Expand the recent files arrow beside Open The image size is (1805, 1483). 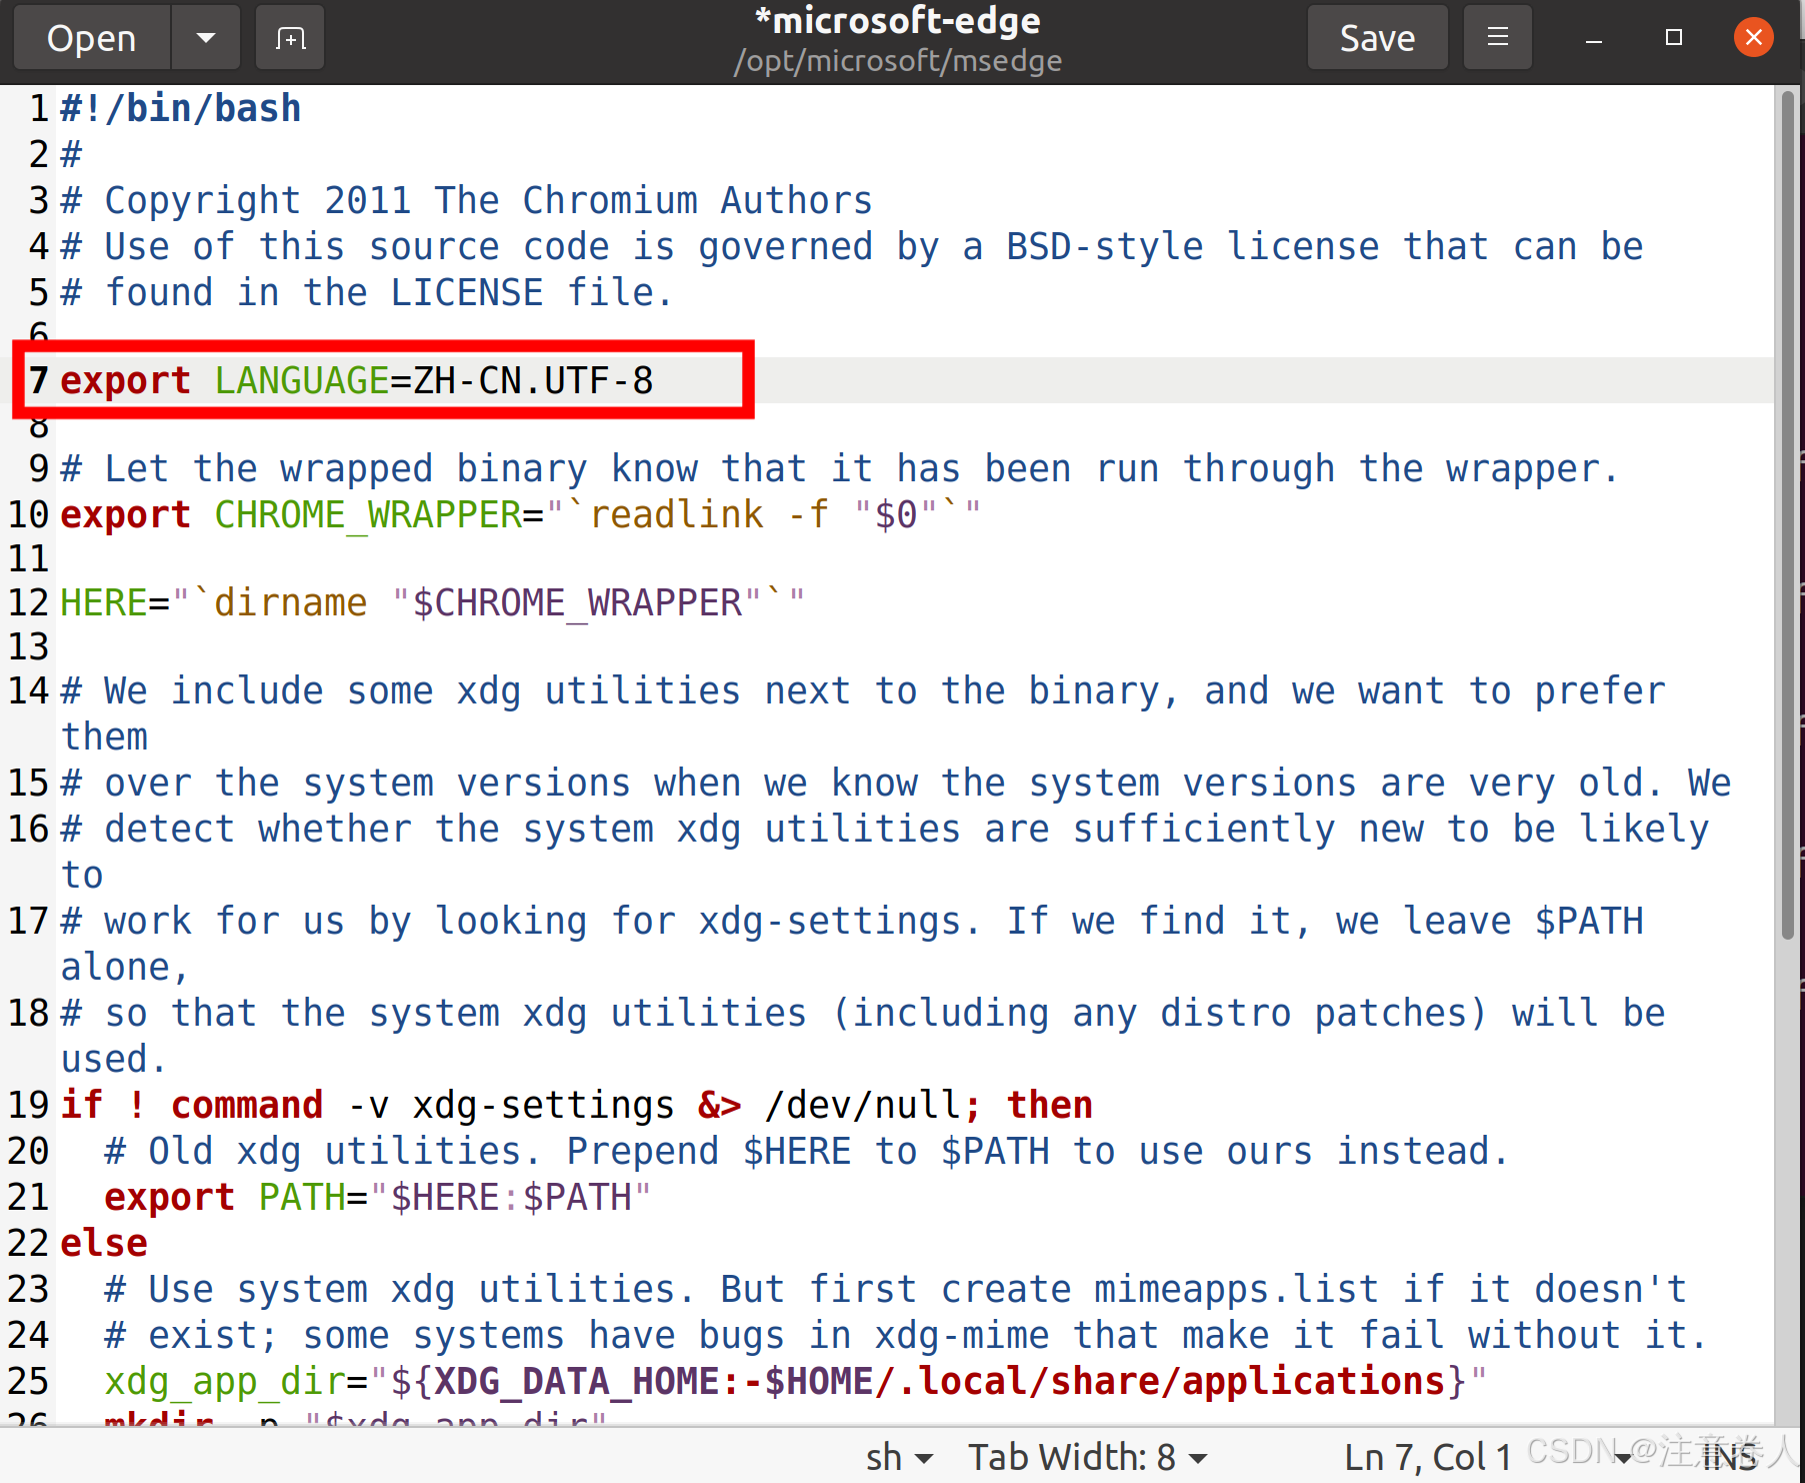coord(206,38)
